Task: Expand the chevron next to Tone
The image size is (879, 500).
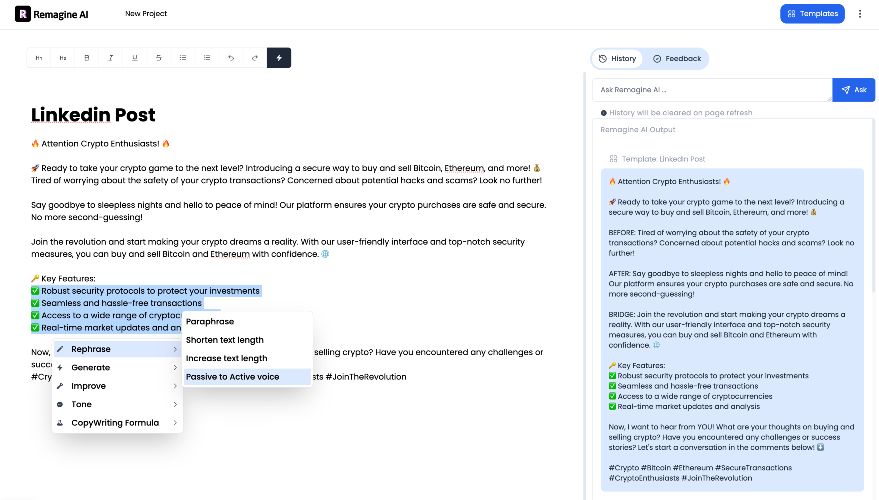Action: click(x=175, y=404)
